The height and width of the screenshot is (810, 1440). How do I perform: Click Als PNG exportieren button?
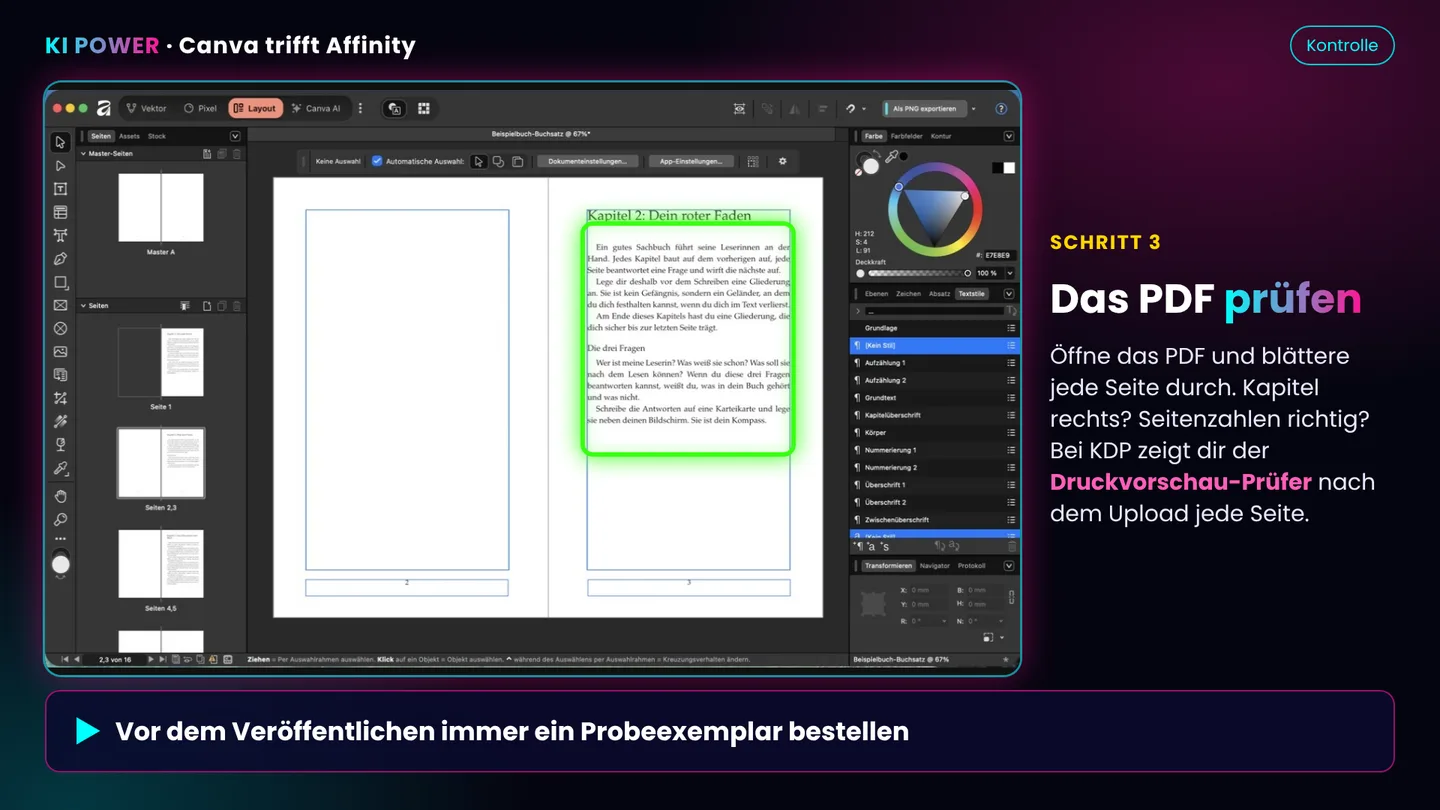924,108
